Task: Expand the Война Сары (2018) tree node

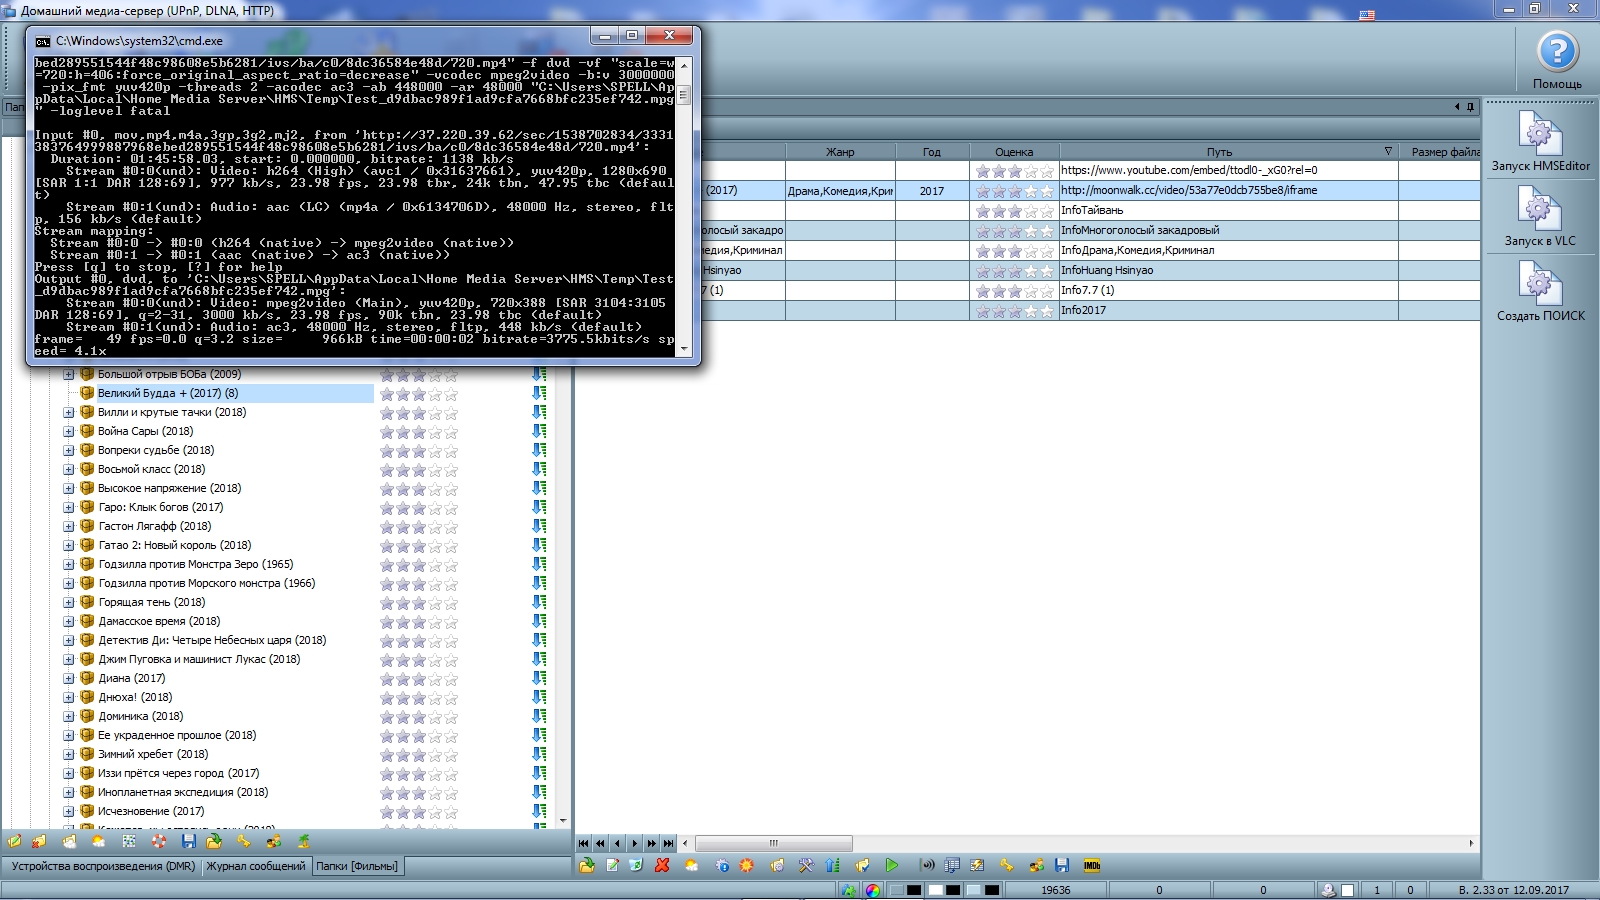Action: (x=69, y=432)
